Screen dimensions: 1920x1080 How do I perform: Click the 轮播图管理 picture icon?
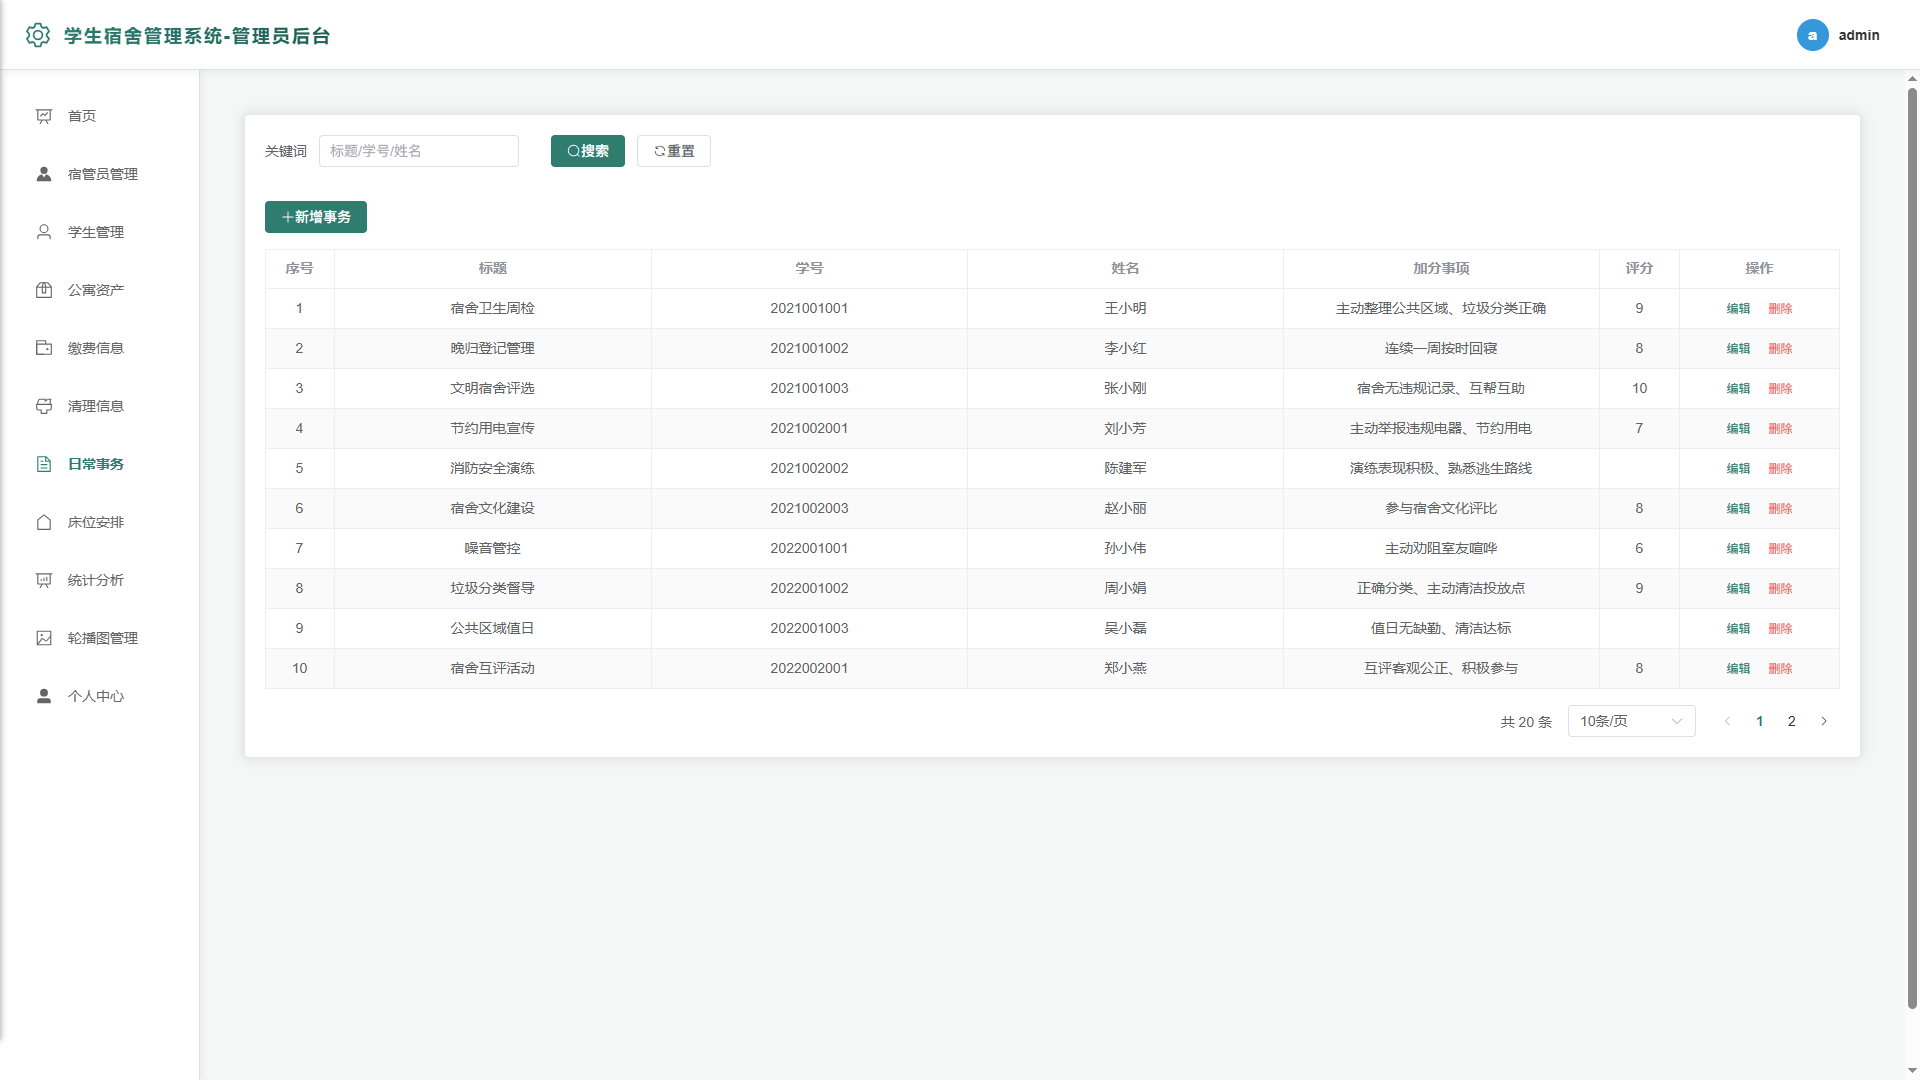tap(44, 638)
